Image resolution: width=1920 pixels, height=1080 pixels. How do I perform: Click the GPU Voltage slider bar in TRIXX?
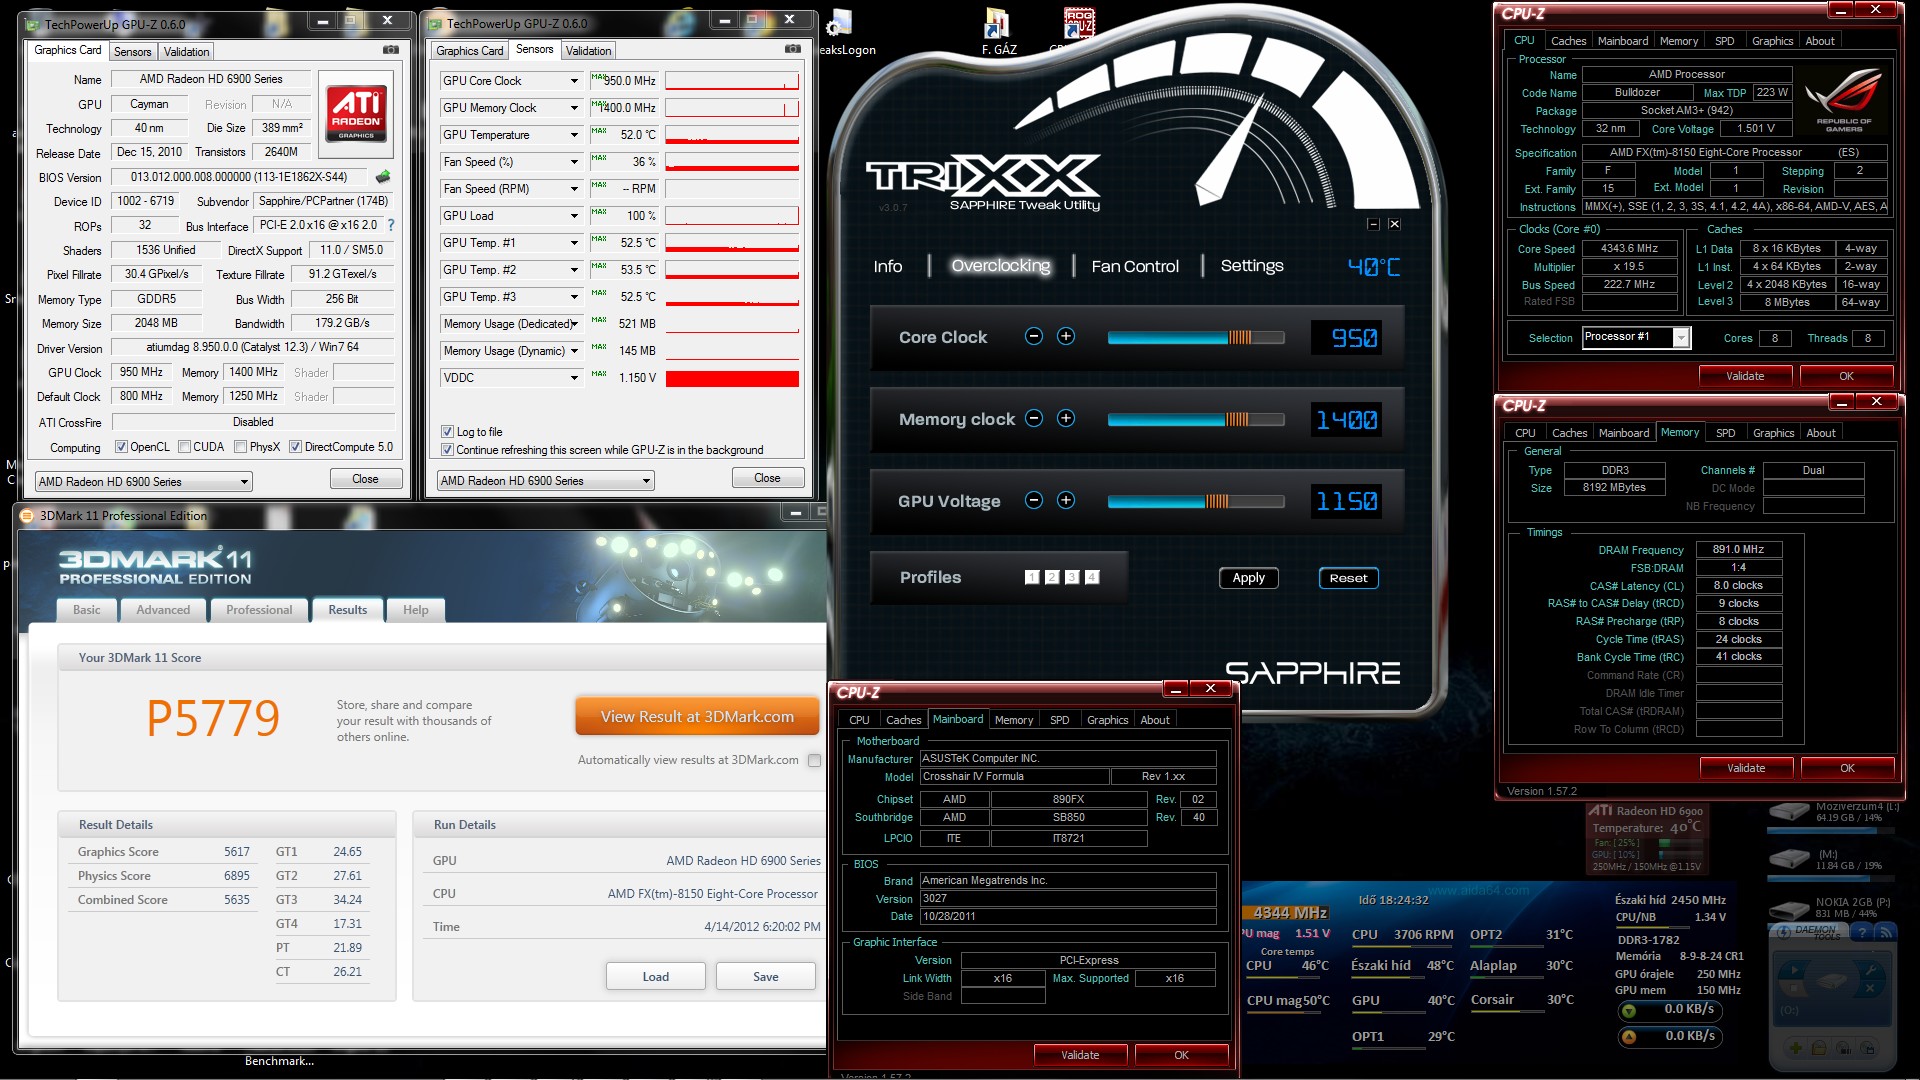tap(1196, 502)
